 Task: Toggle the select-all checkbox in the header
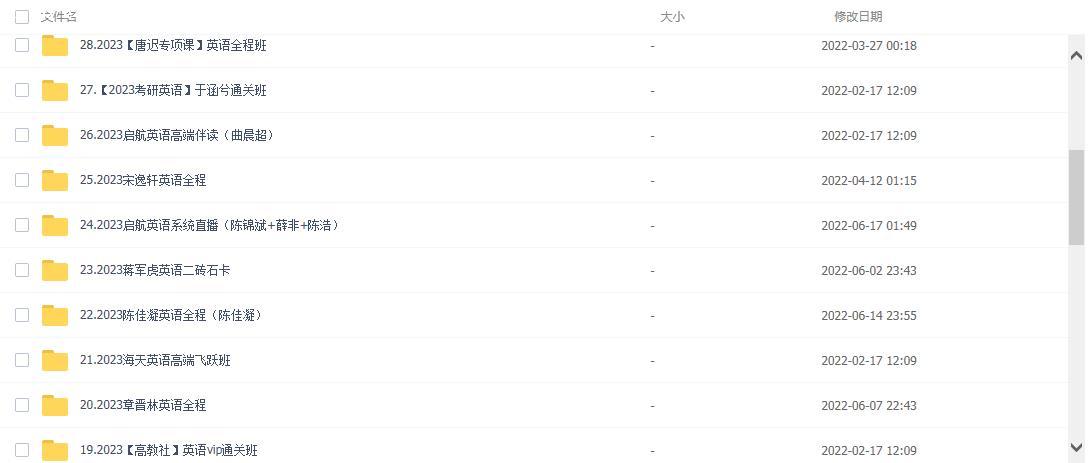tap(22, 17)
